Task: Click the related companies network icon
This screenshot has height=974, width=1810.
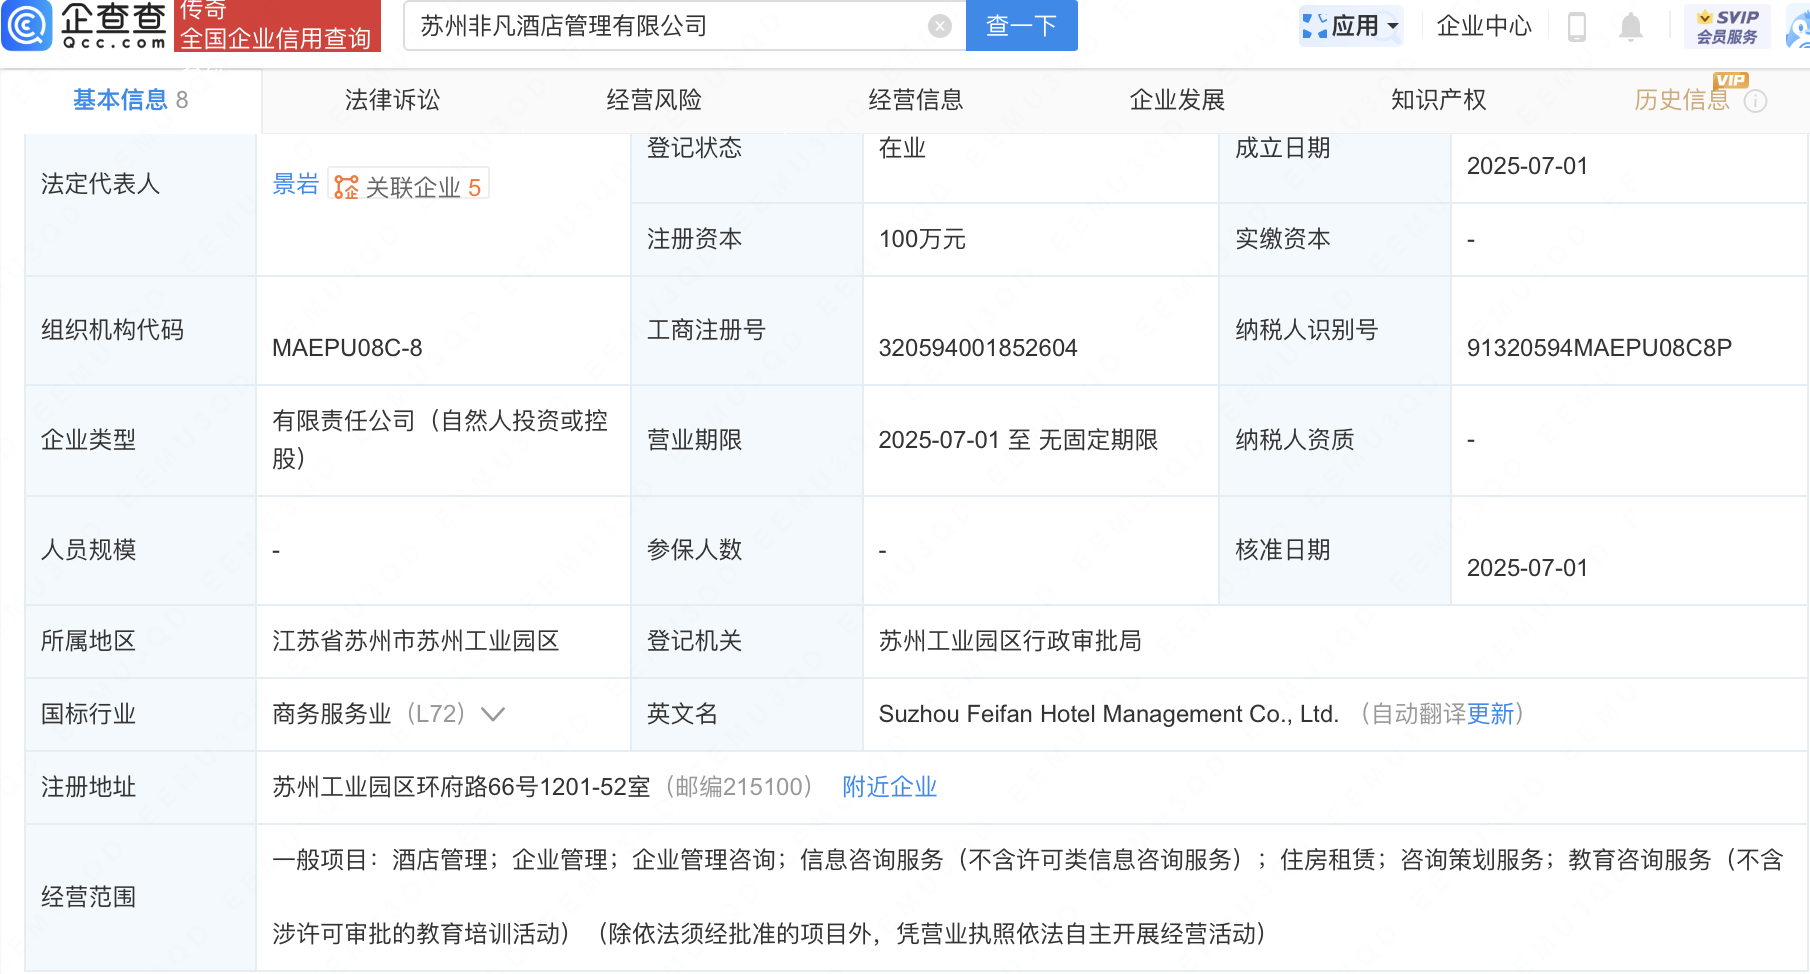Action: pyautogui.click(x=346, y=187)
